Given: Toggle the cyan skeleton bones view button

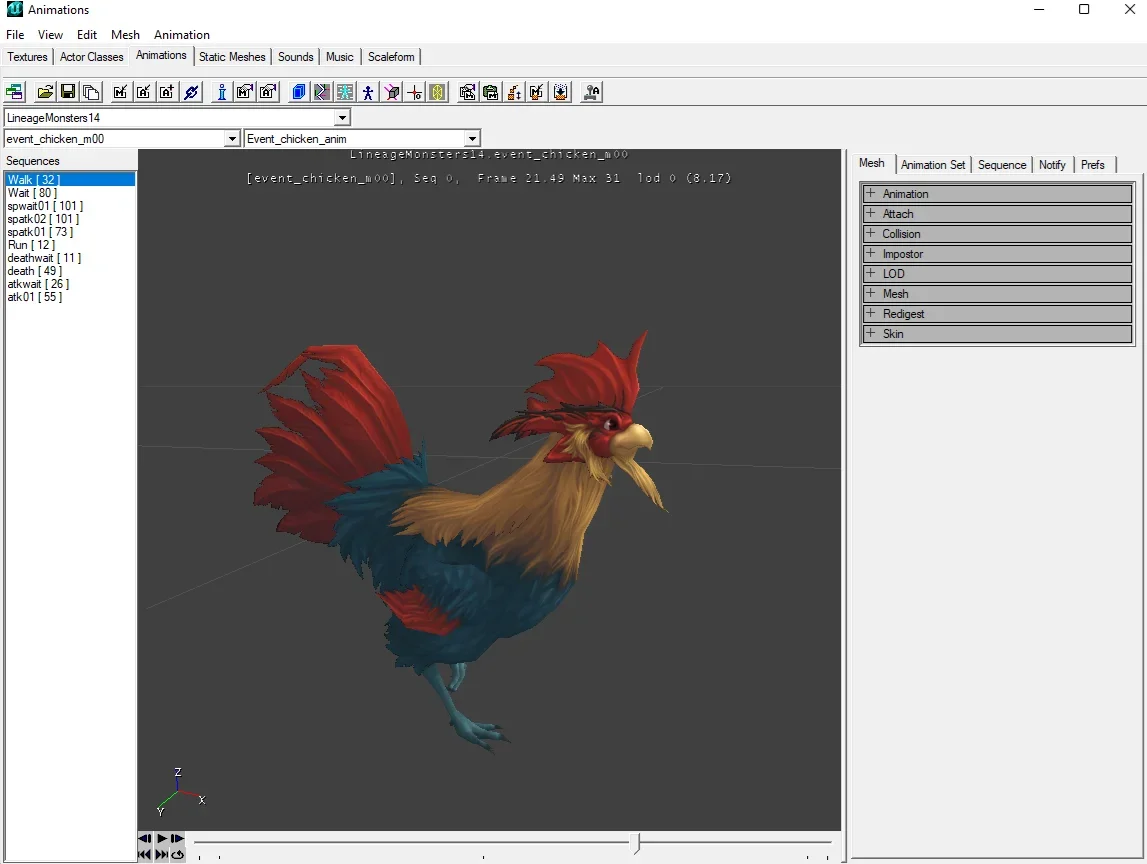Looking at the screenshot, I should [x=345, y=93].
